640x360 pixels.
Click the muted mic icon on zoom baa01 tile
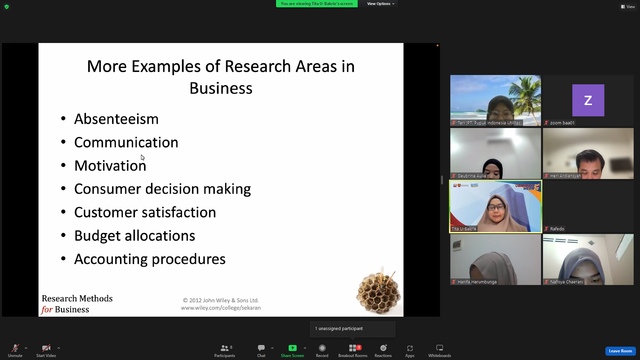point(547,123)
